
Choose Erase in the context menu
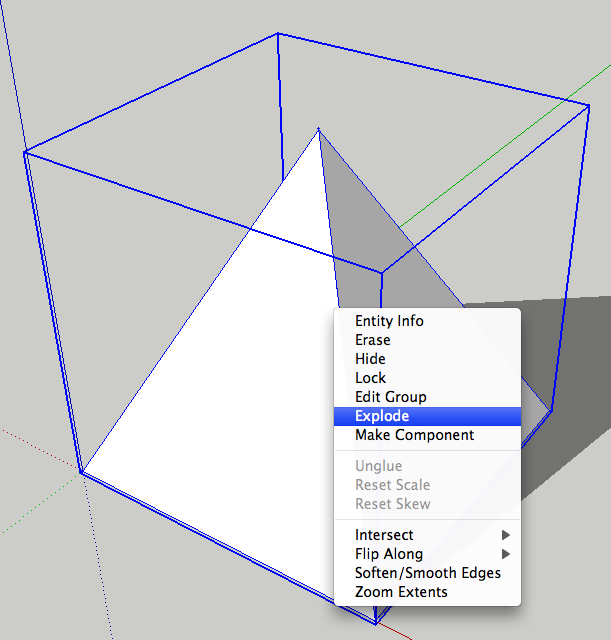(x=372, y=340)
